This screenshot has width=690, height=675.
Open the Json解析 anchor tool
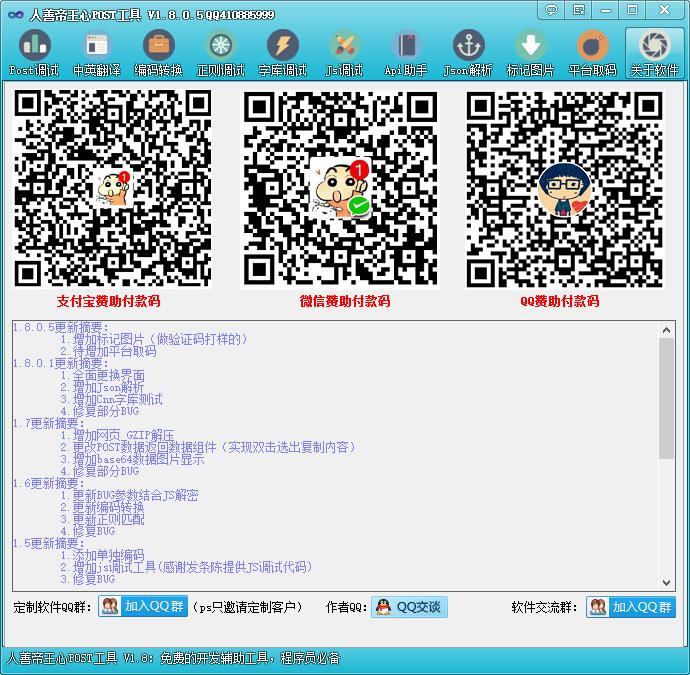pos(468,53)
